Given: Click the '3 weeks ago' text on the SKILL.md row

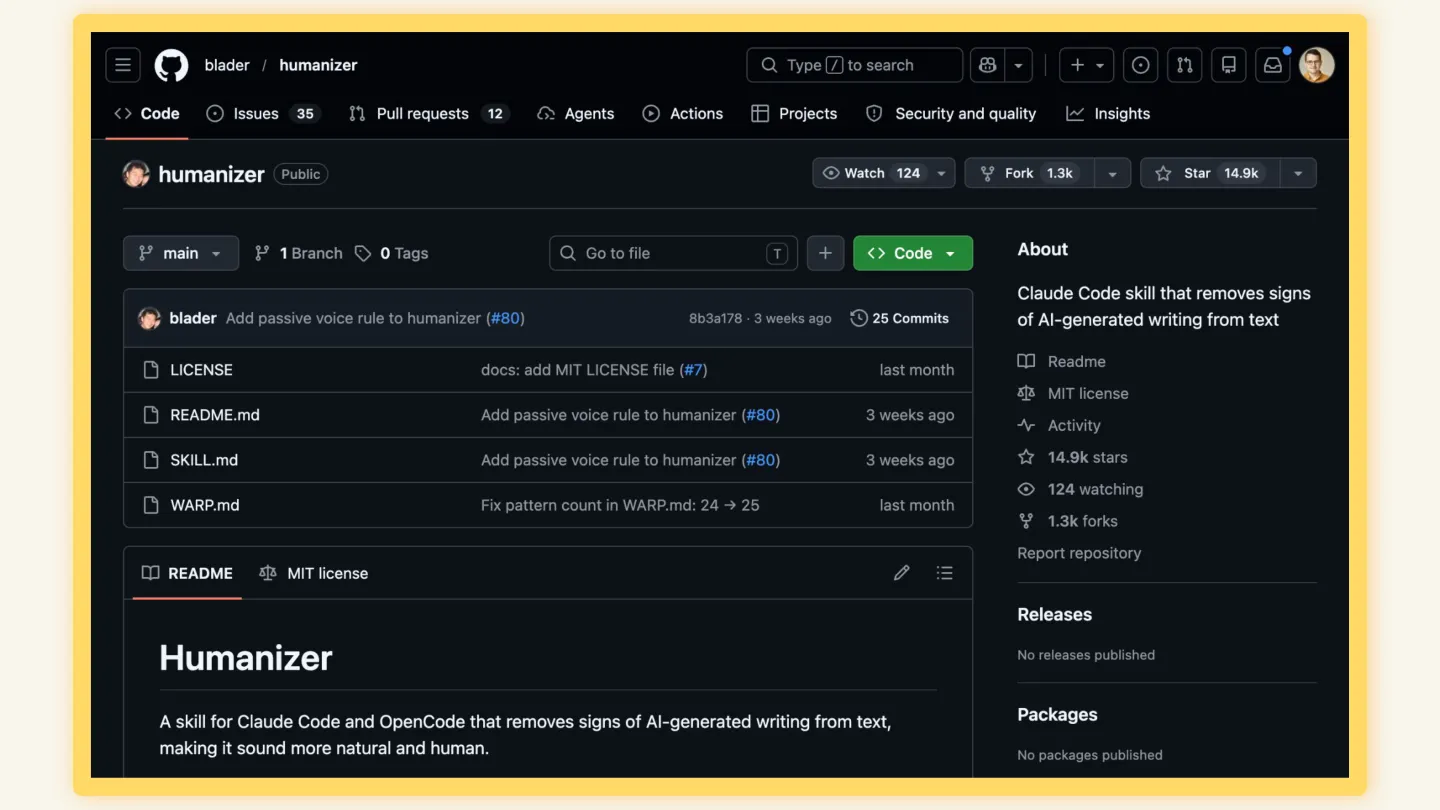Looking at the screenshot, I should pyautogui.click(x=910, y=460).
